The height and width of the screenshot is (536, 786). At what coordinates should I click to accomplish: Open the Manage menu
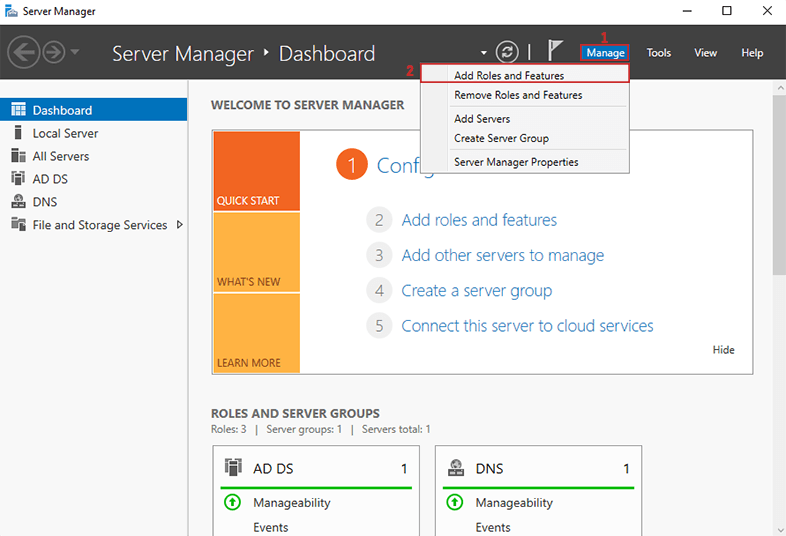[605, 53]
